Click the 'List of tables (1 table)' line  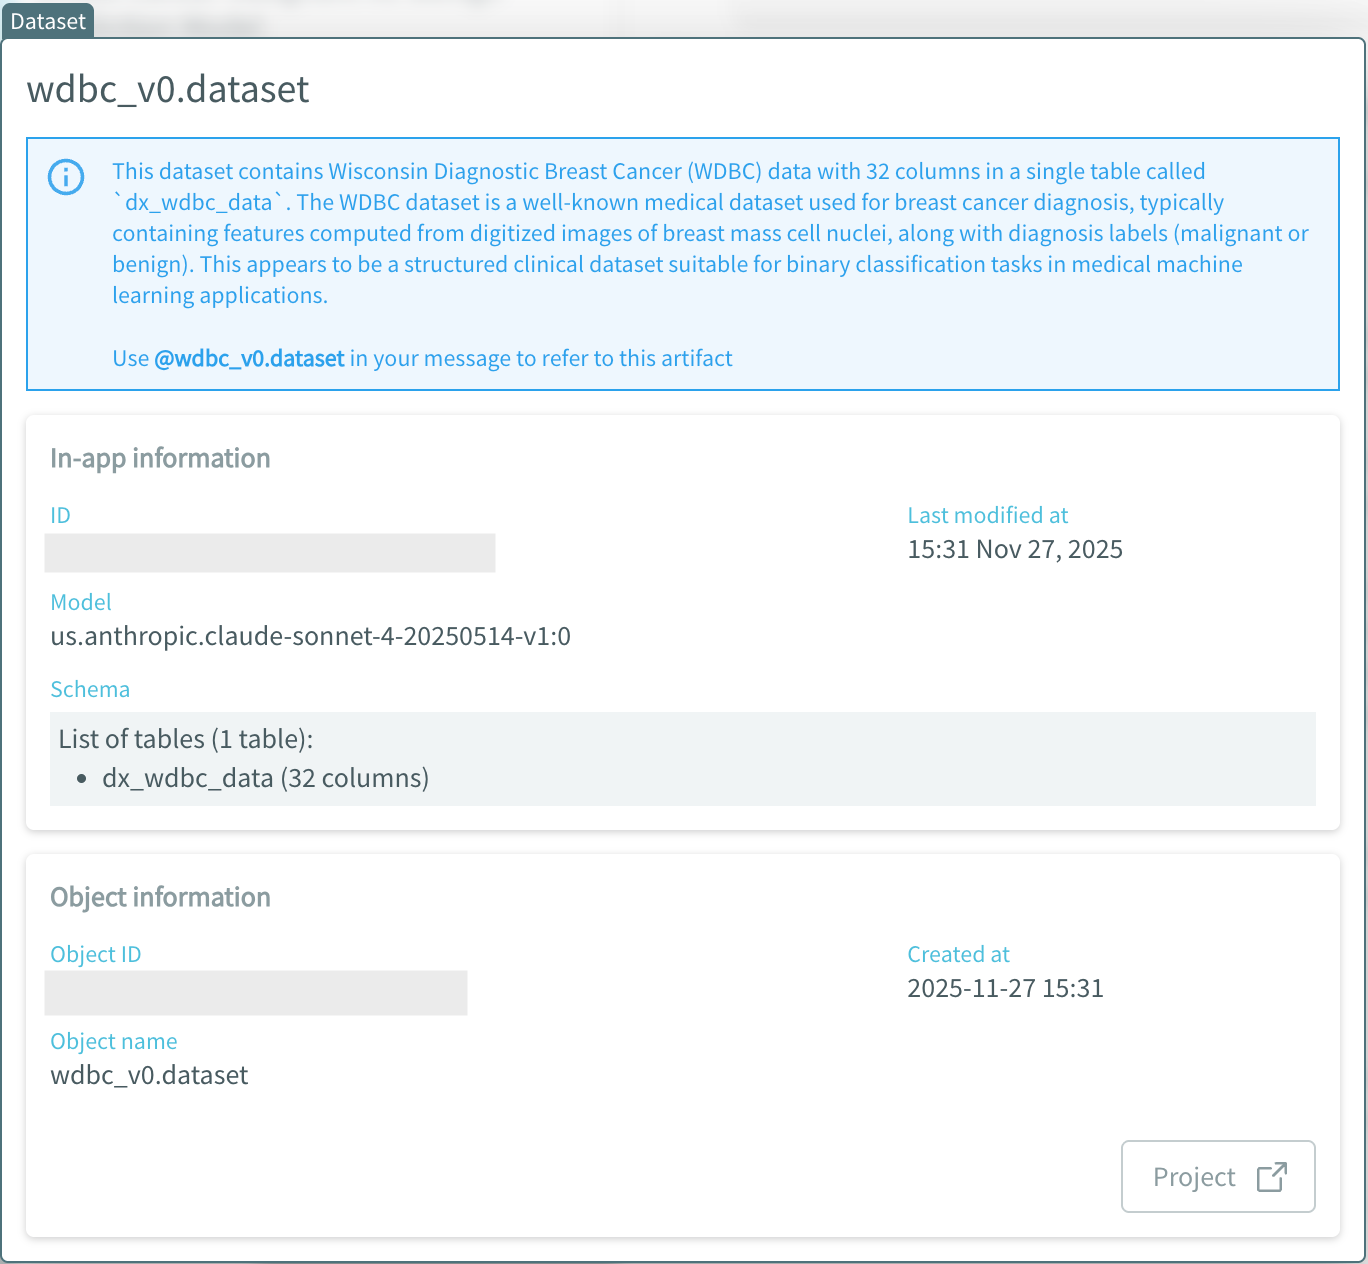coord(186,739)
